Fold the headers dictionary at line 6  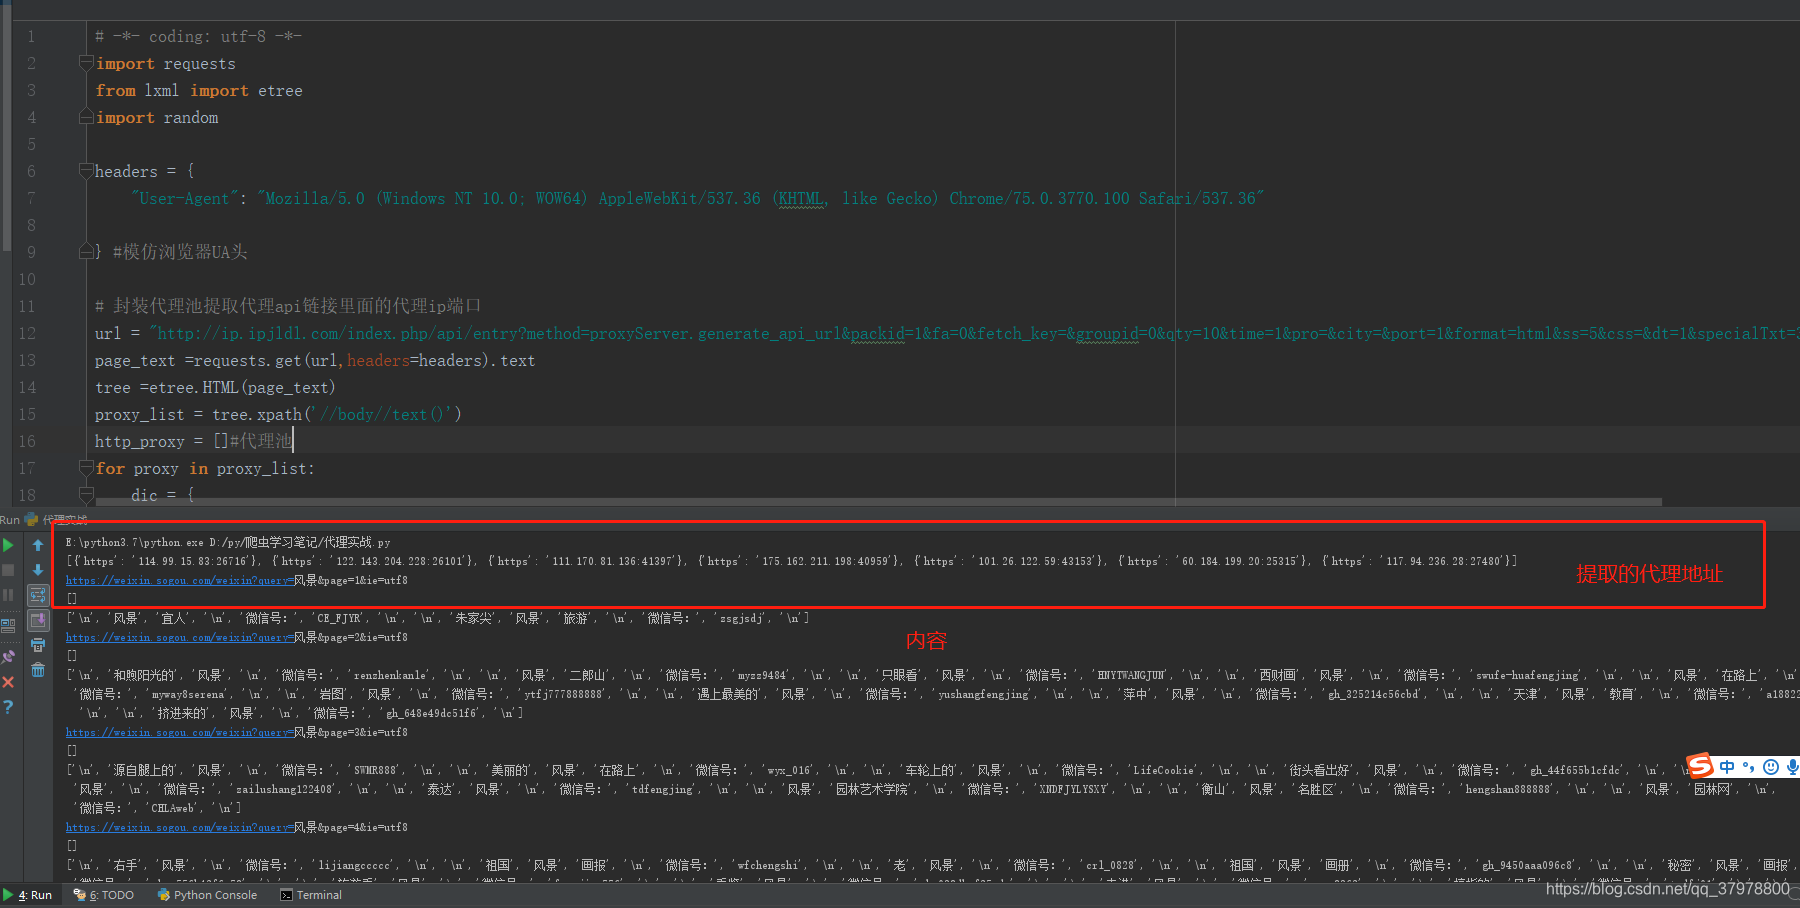tap(86, 171)
